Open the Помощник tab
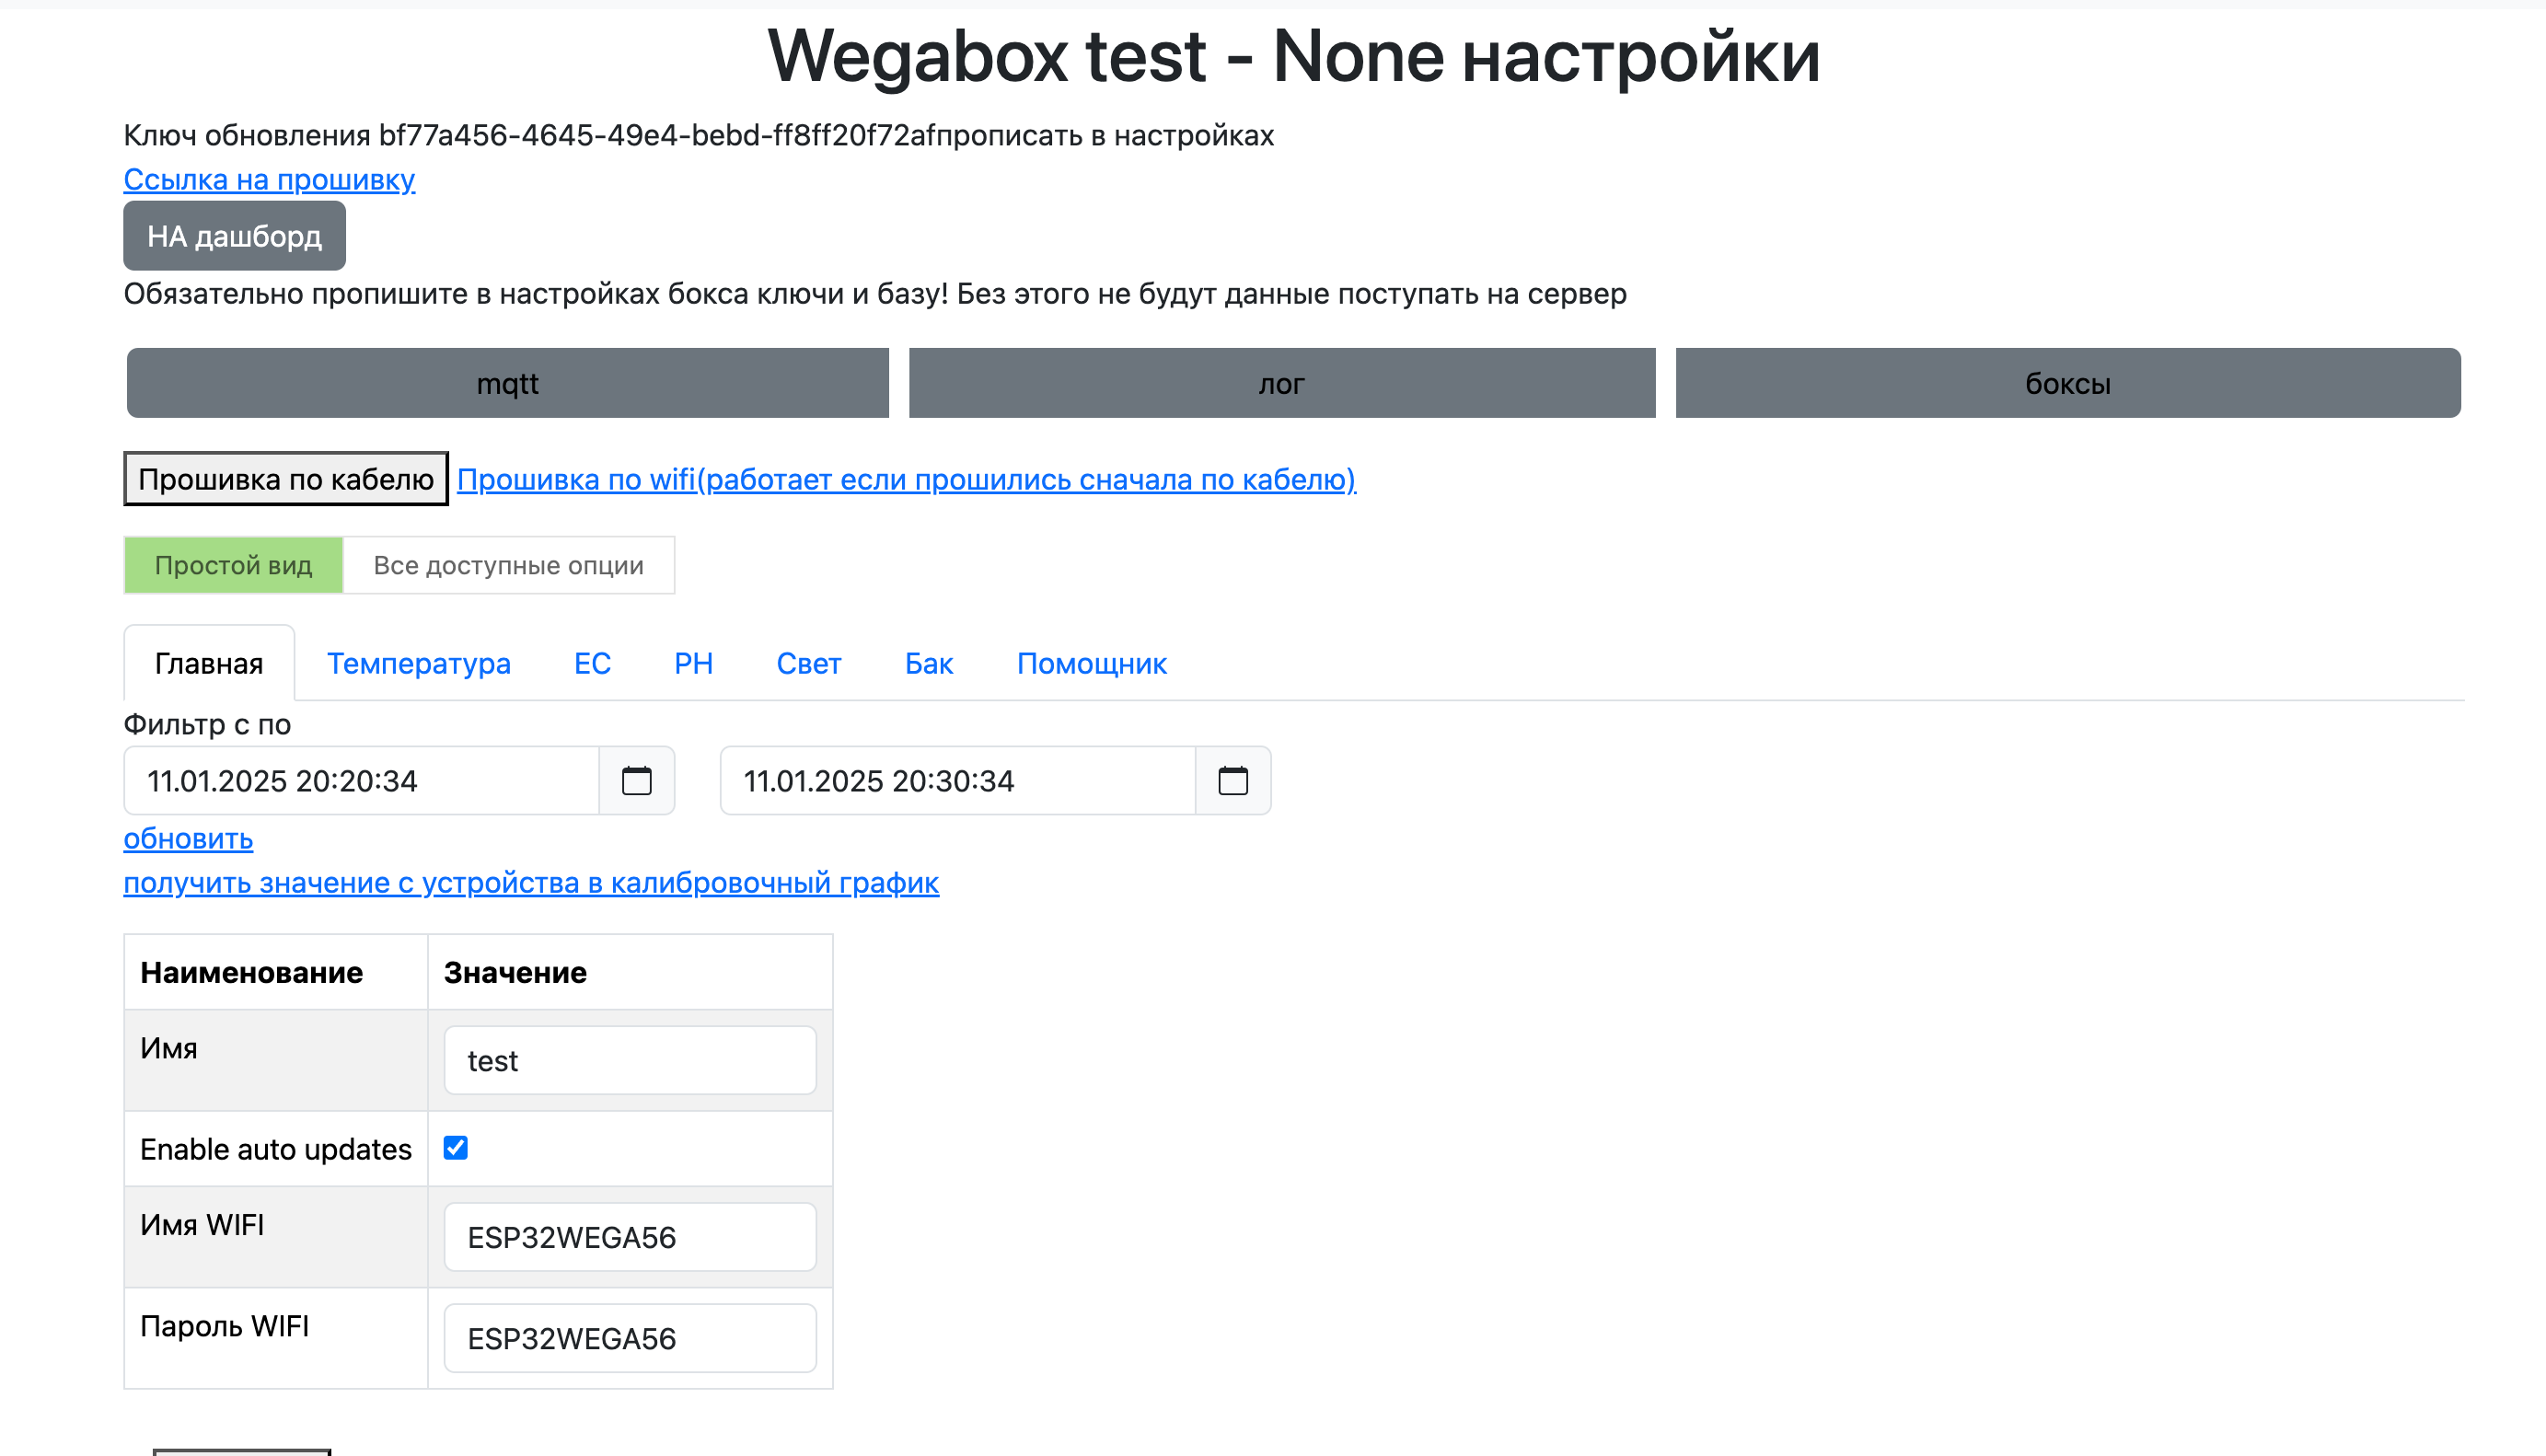 1091,663
